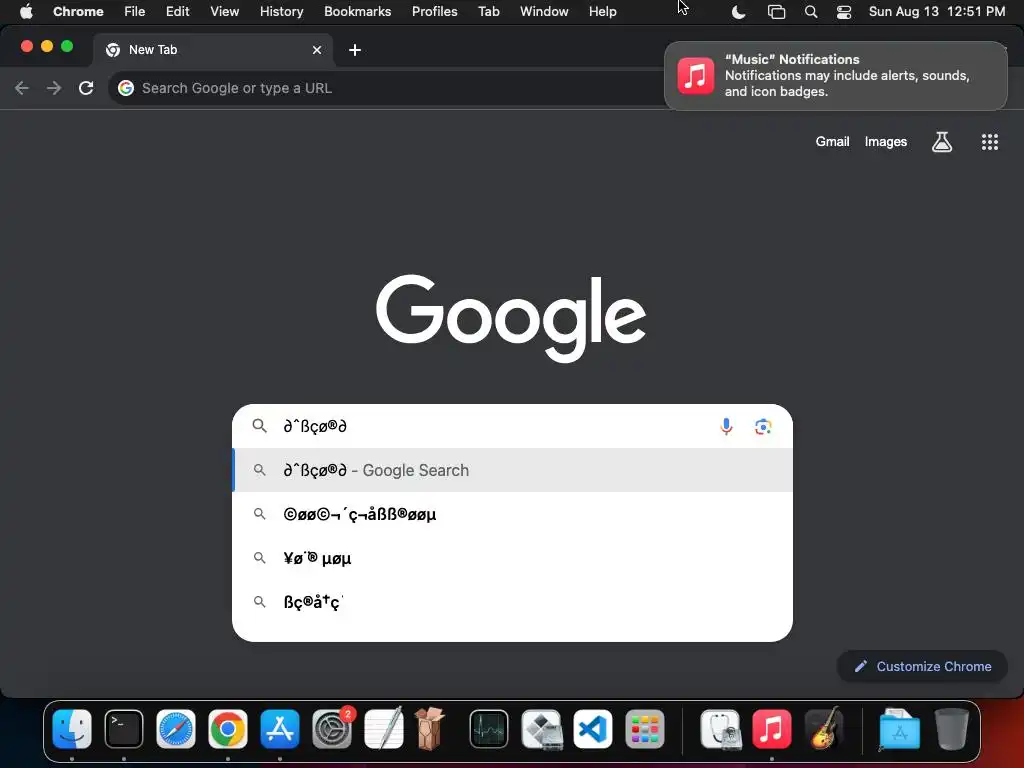
Task: Open Control Center in the menu bar
Action: (x=844, y=12)
